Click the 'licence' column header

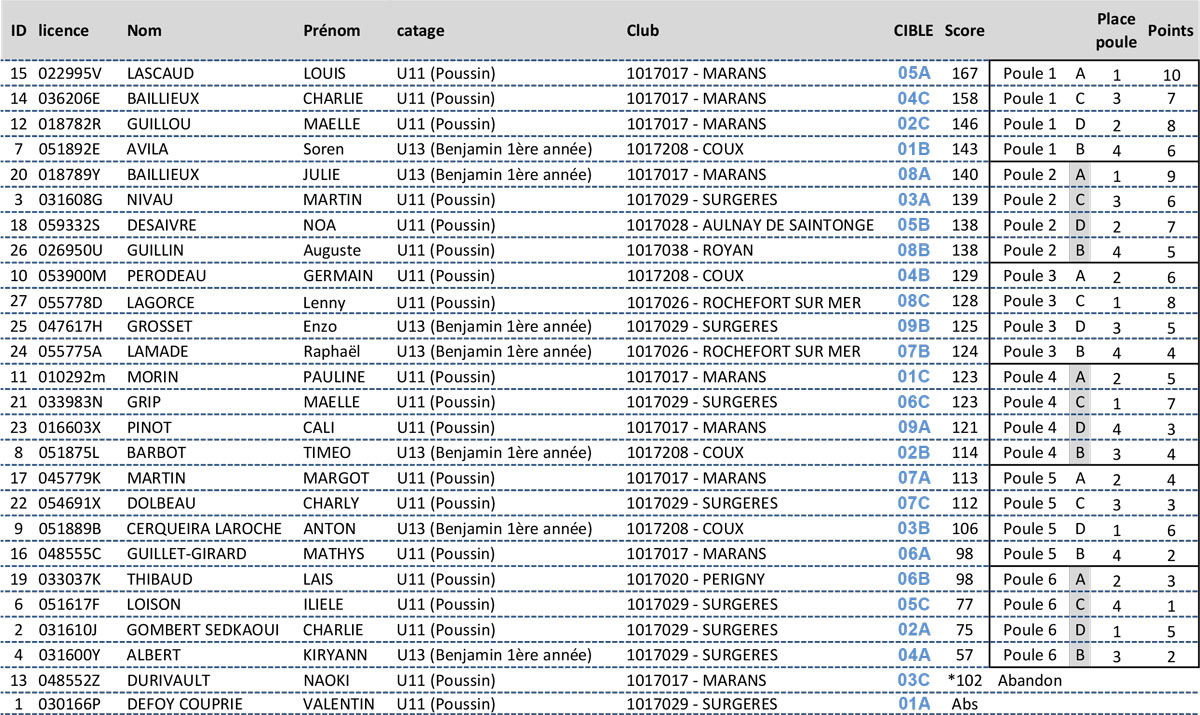[63, 30]
